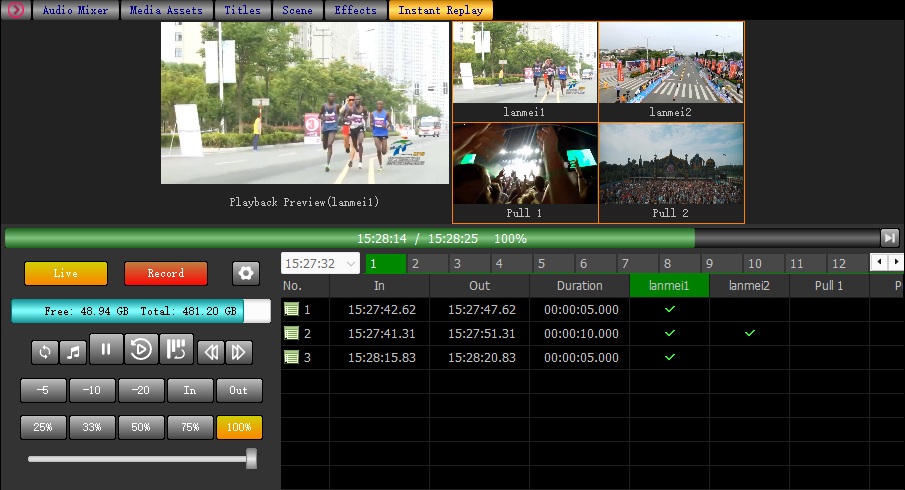The height and width of the screenshot is (490, 905).
Task: Pause the replay playback
Action: pyautogui.click(x=106, y=349)
